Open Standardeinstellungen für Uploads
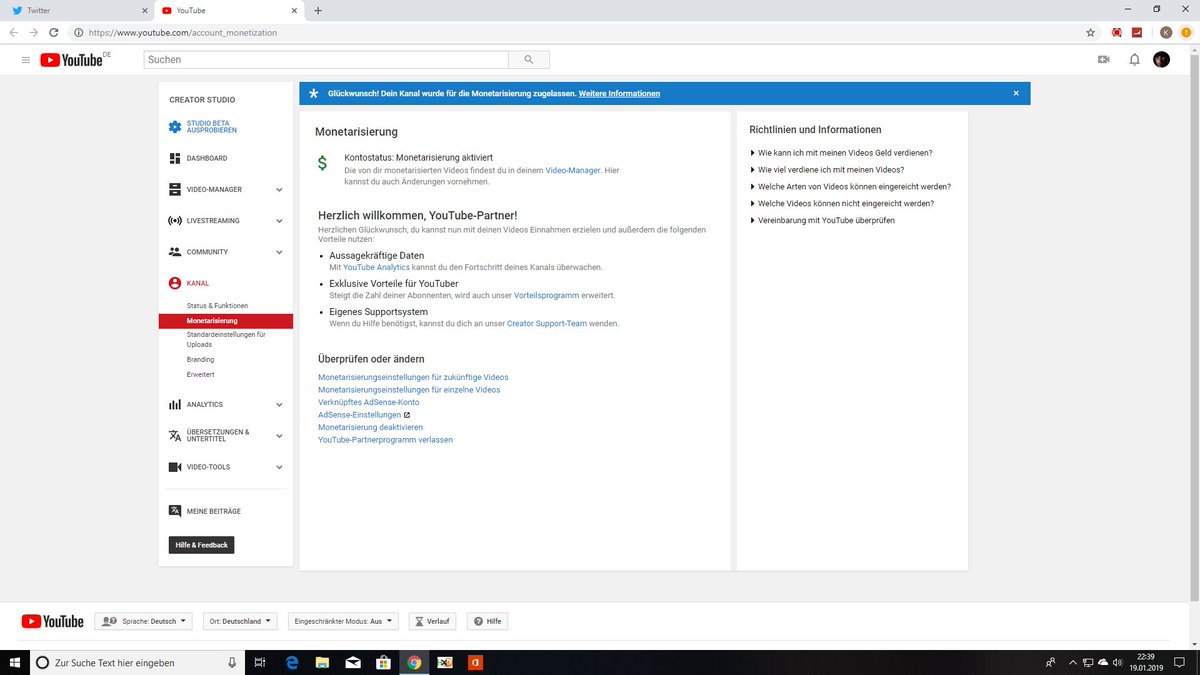This screenshot has width=1200, height=675. click(226, 339)
